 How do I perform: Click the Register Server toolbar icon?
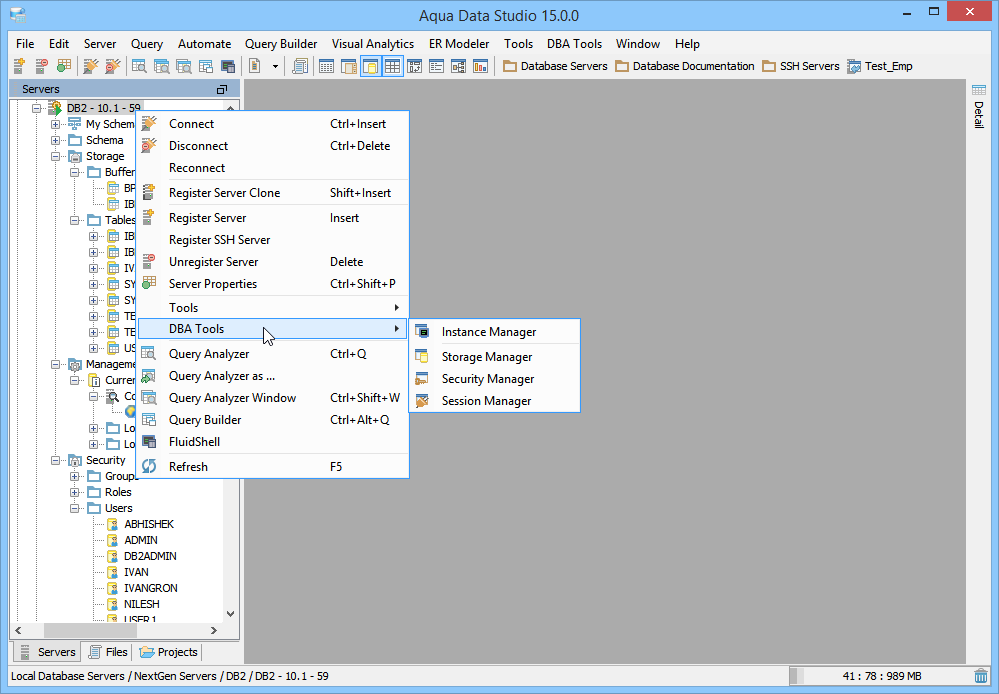[20, 66]
